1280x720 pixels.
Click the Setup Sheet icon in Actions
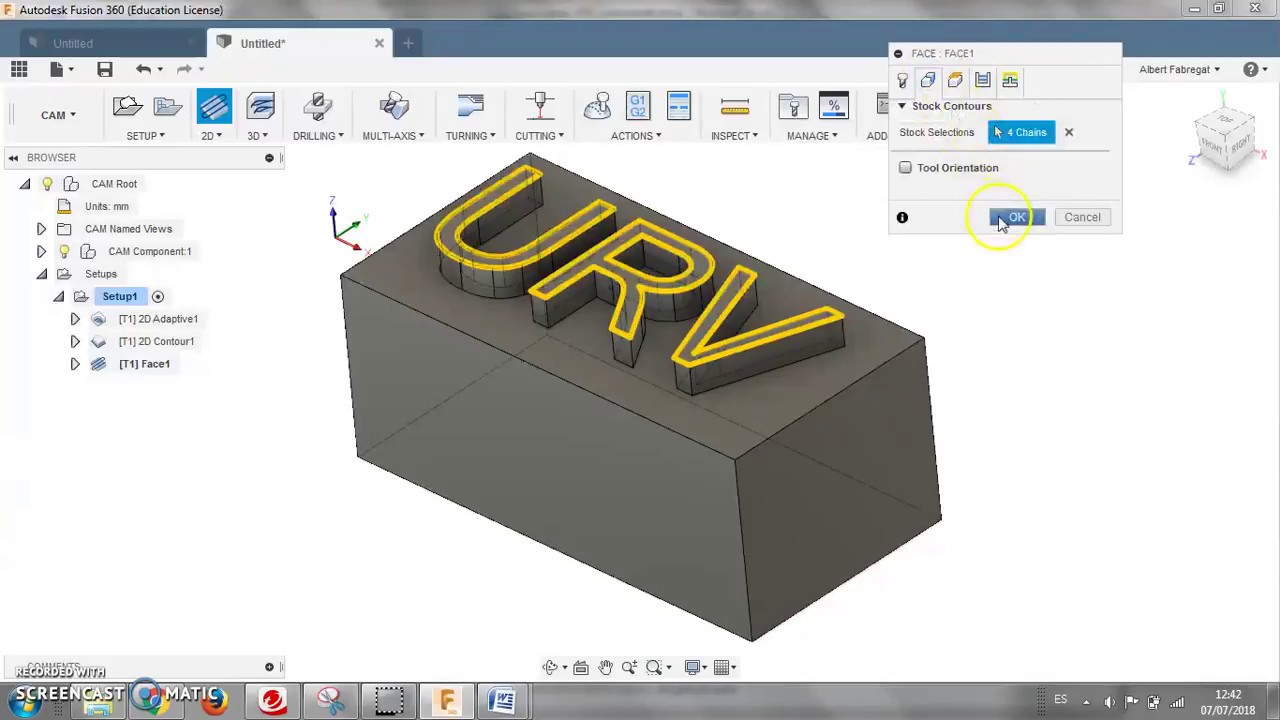click(679, 107)
